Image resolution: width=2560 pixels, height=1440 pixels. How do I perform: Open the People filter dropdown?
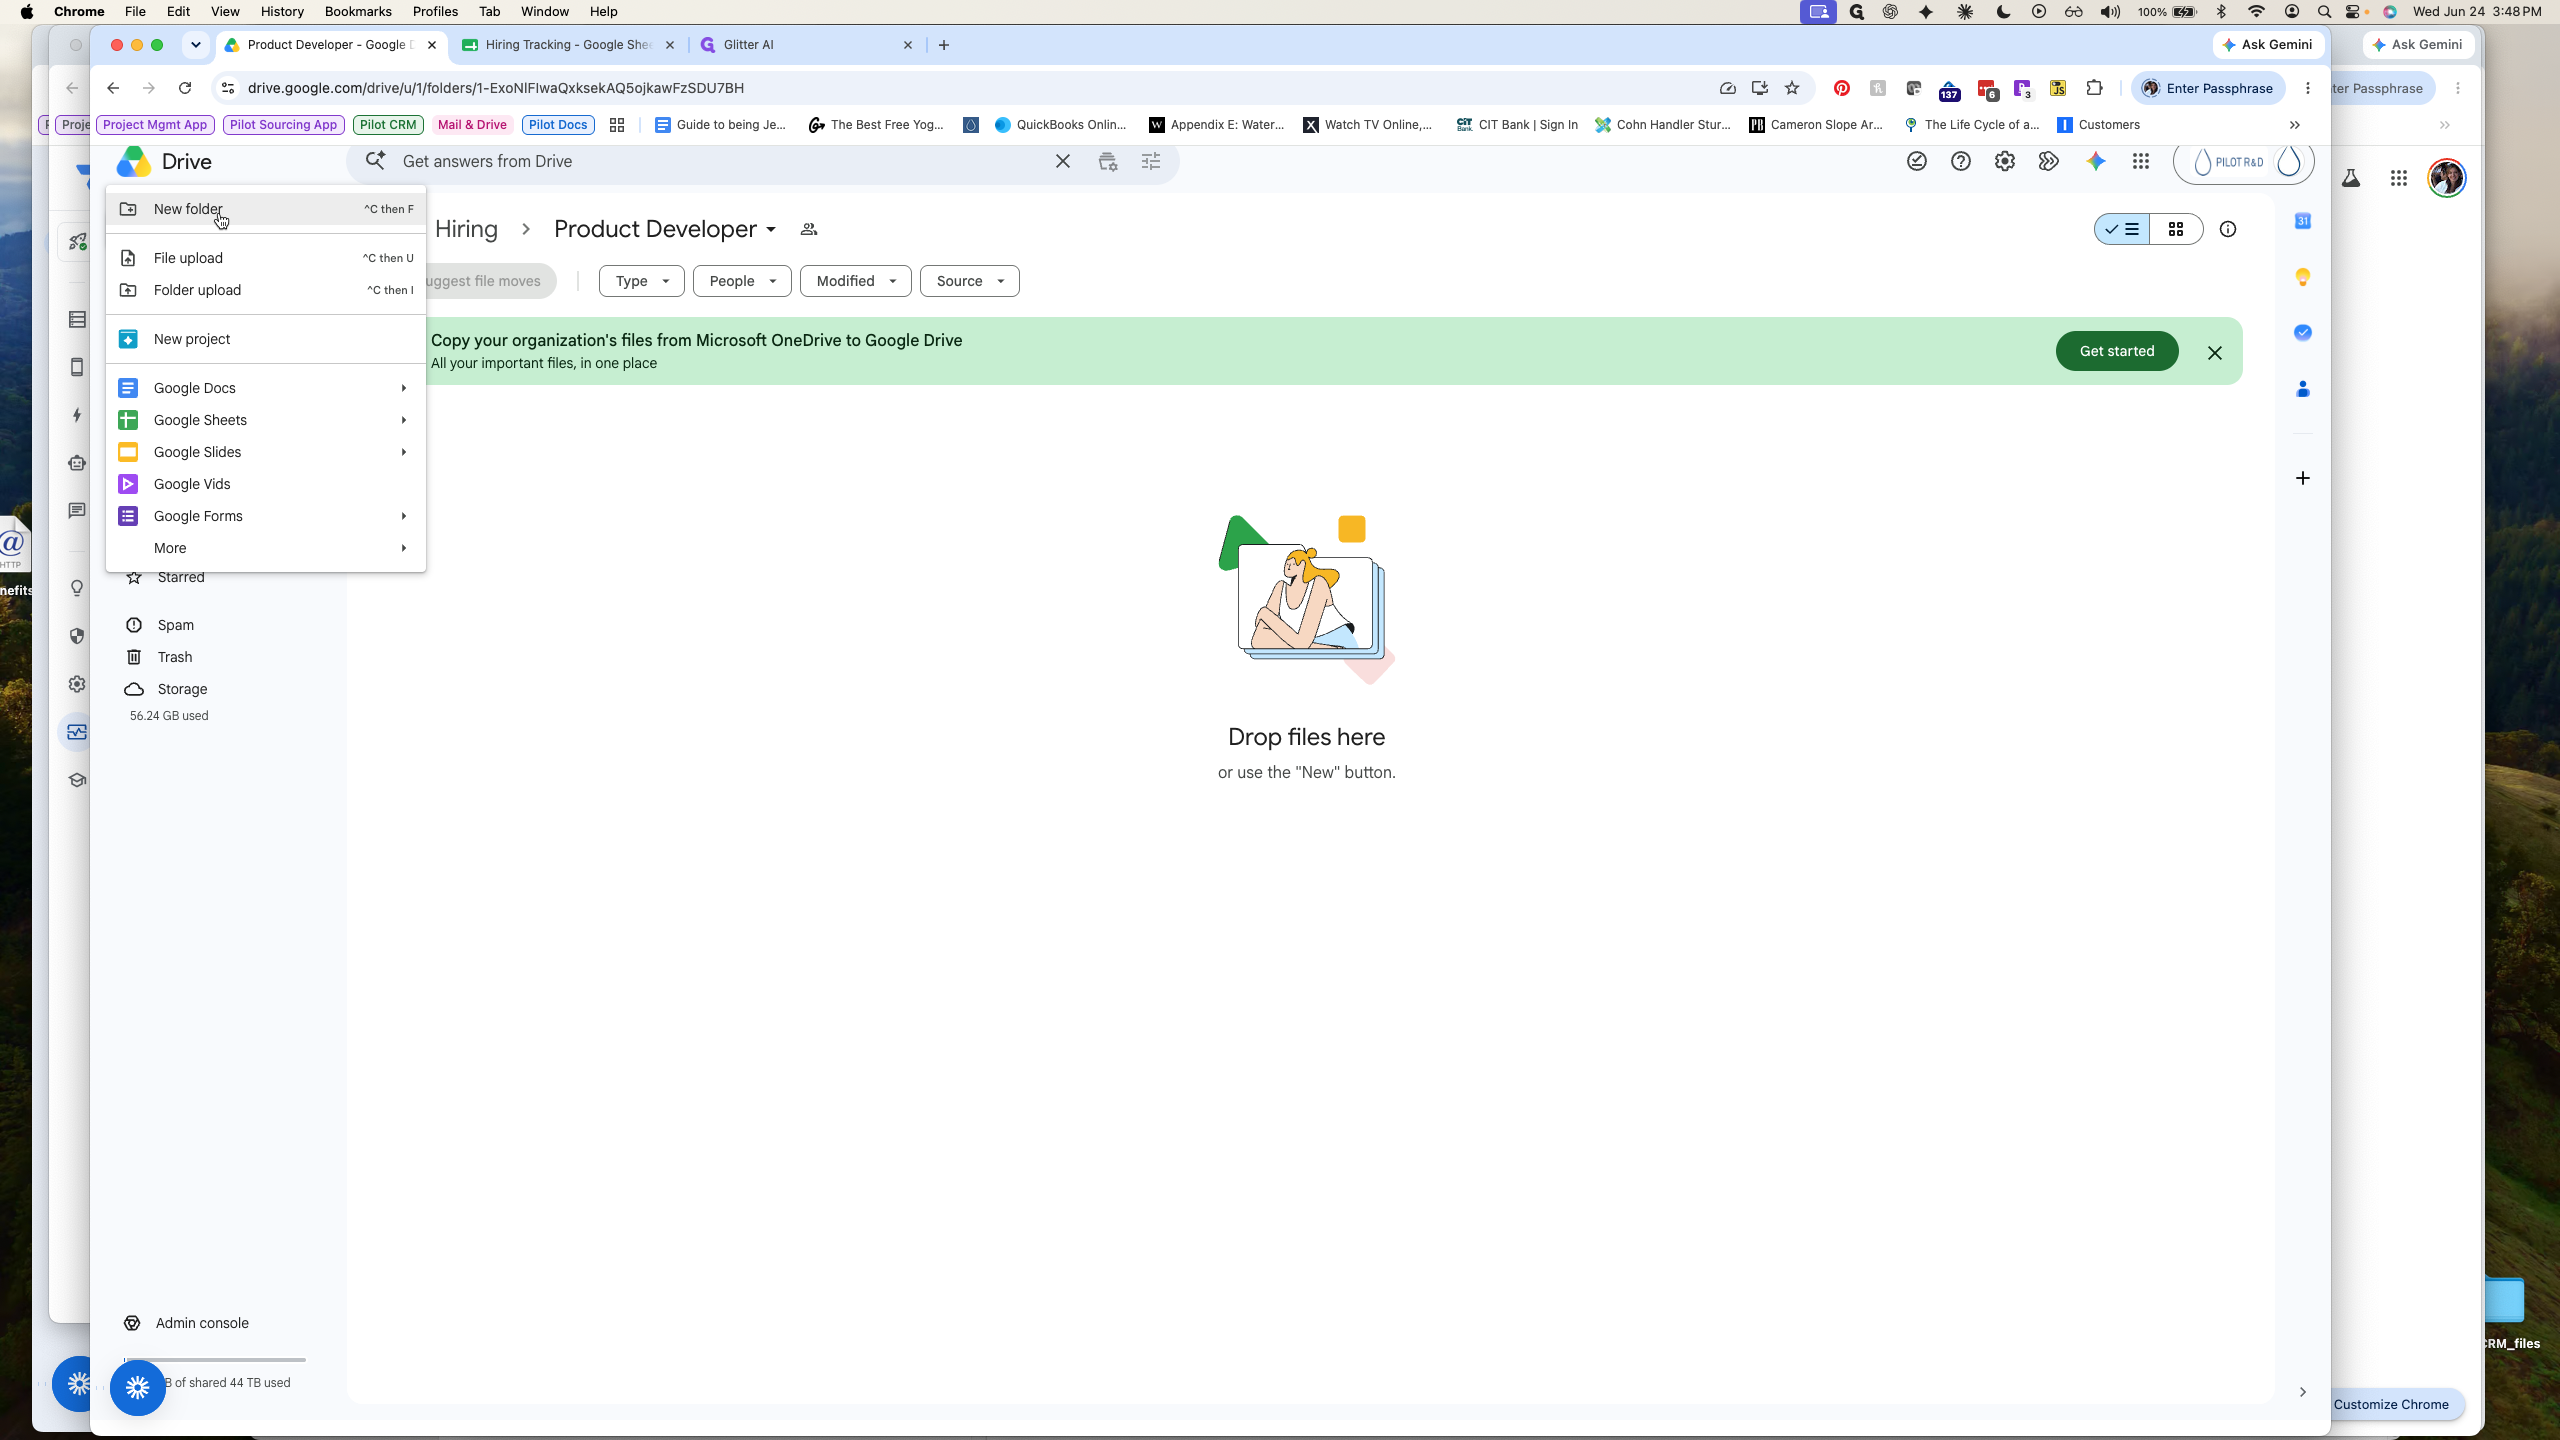[742, 281]
